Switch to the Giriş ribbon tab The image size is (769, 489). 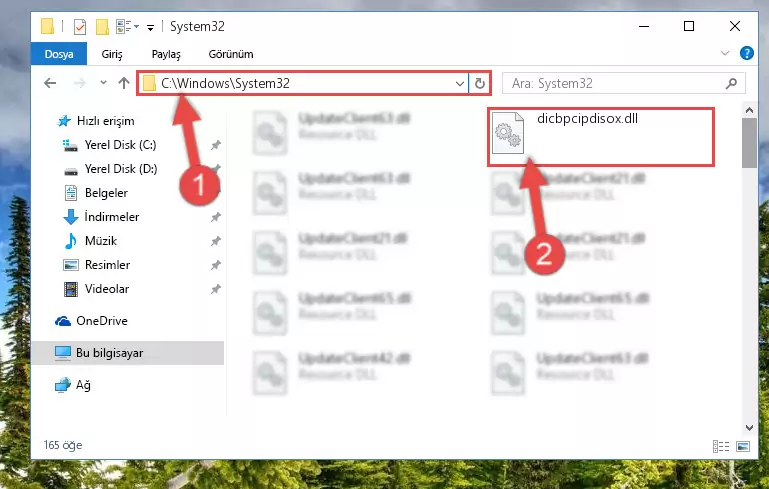pos(112,54)
